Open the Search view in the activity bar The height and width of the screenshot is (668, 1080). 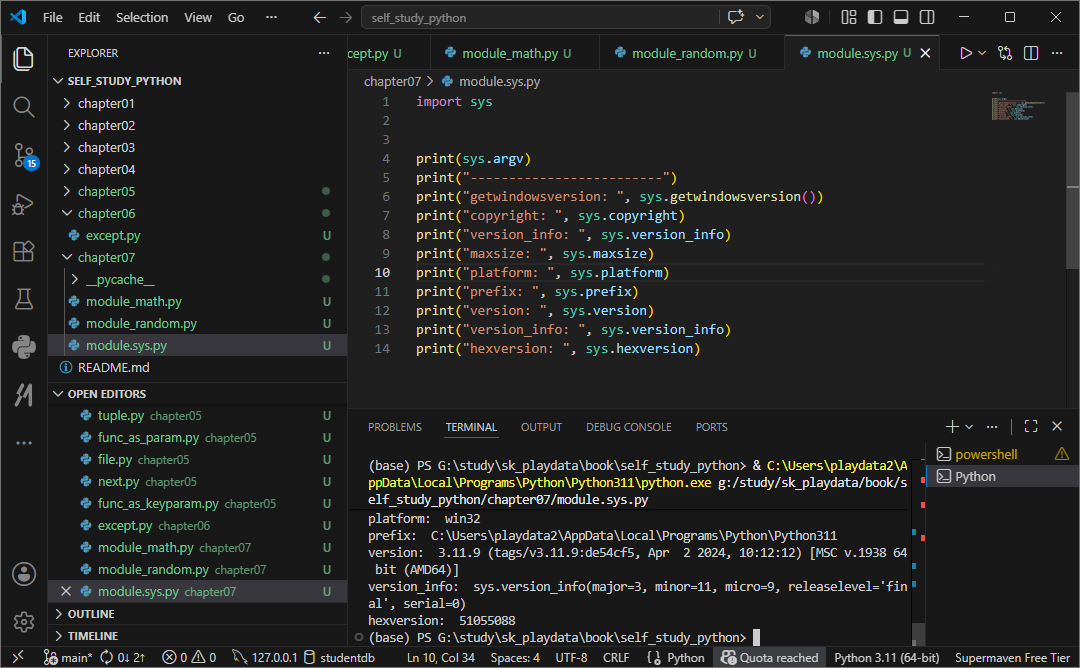point(23,107)
